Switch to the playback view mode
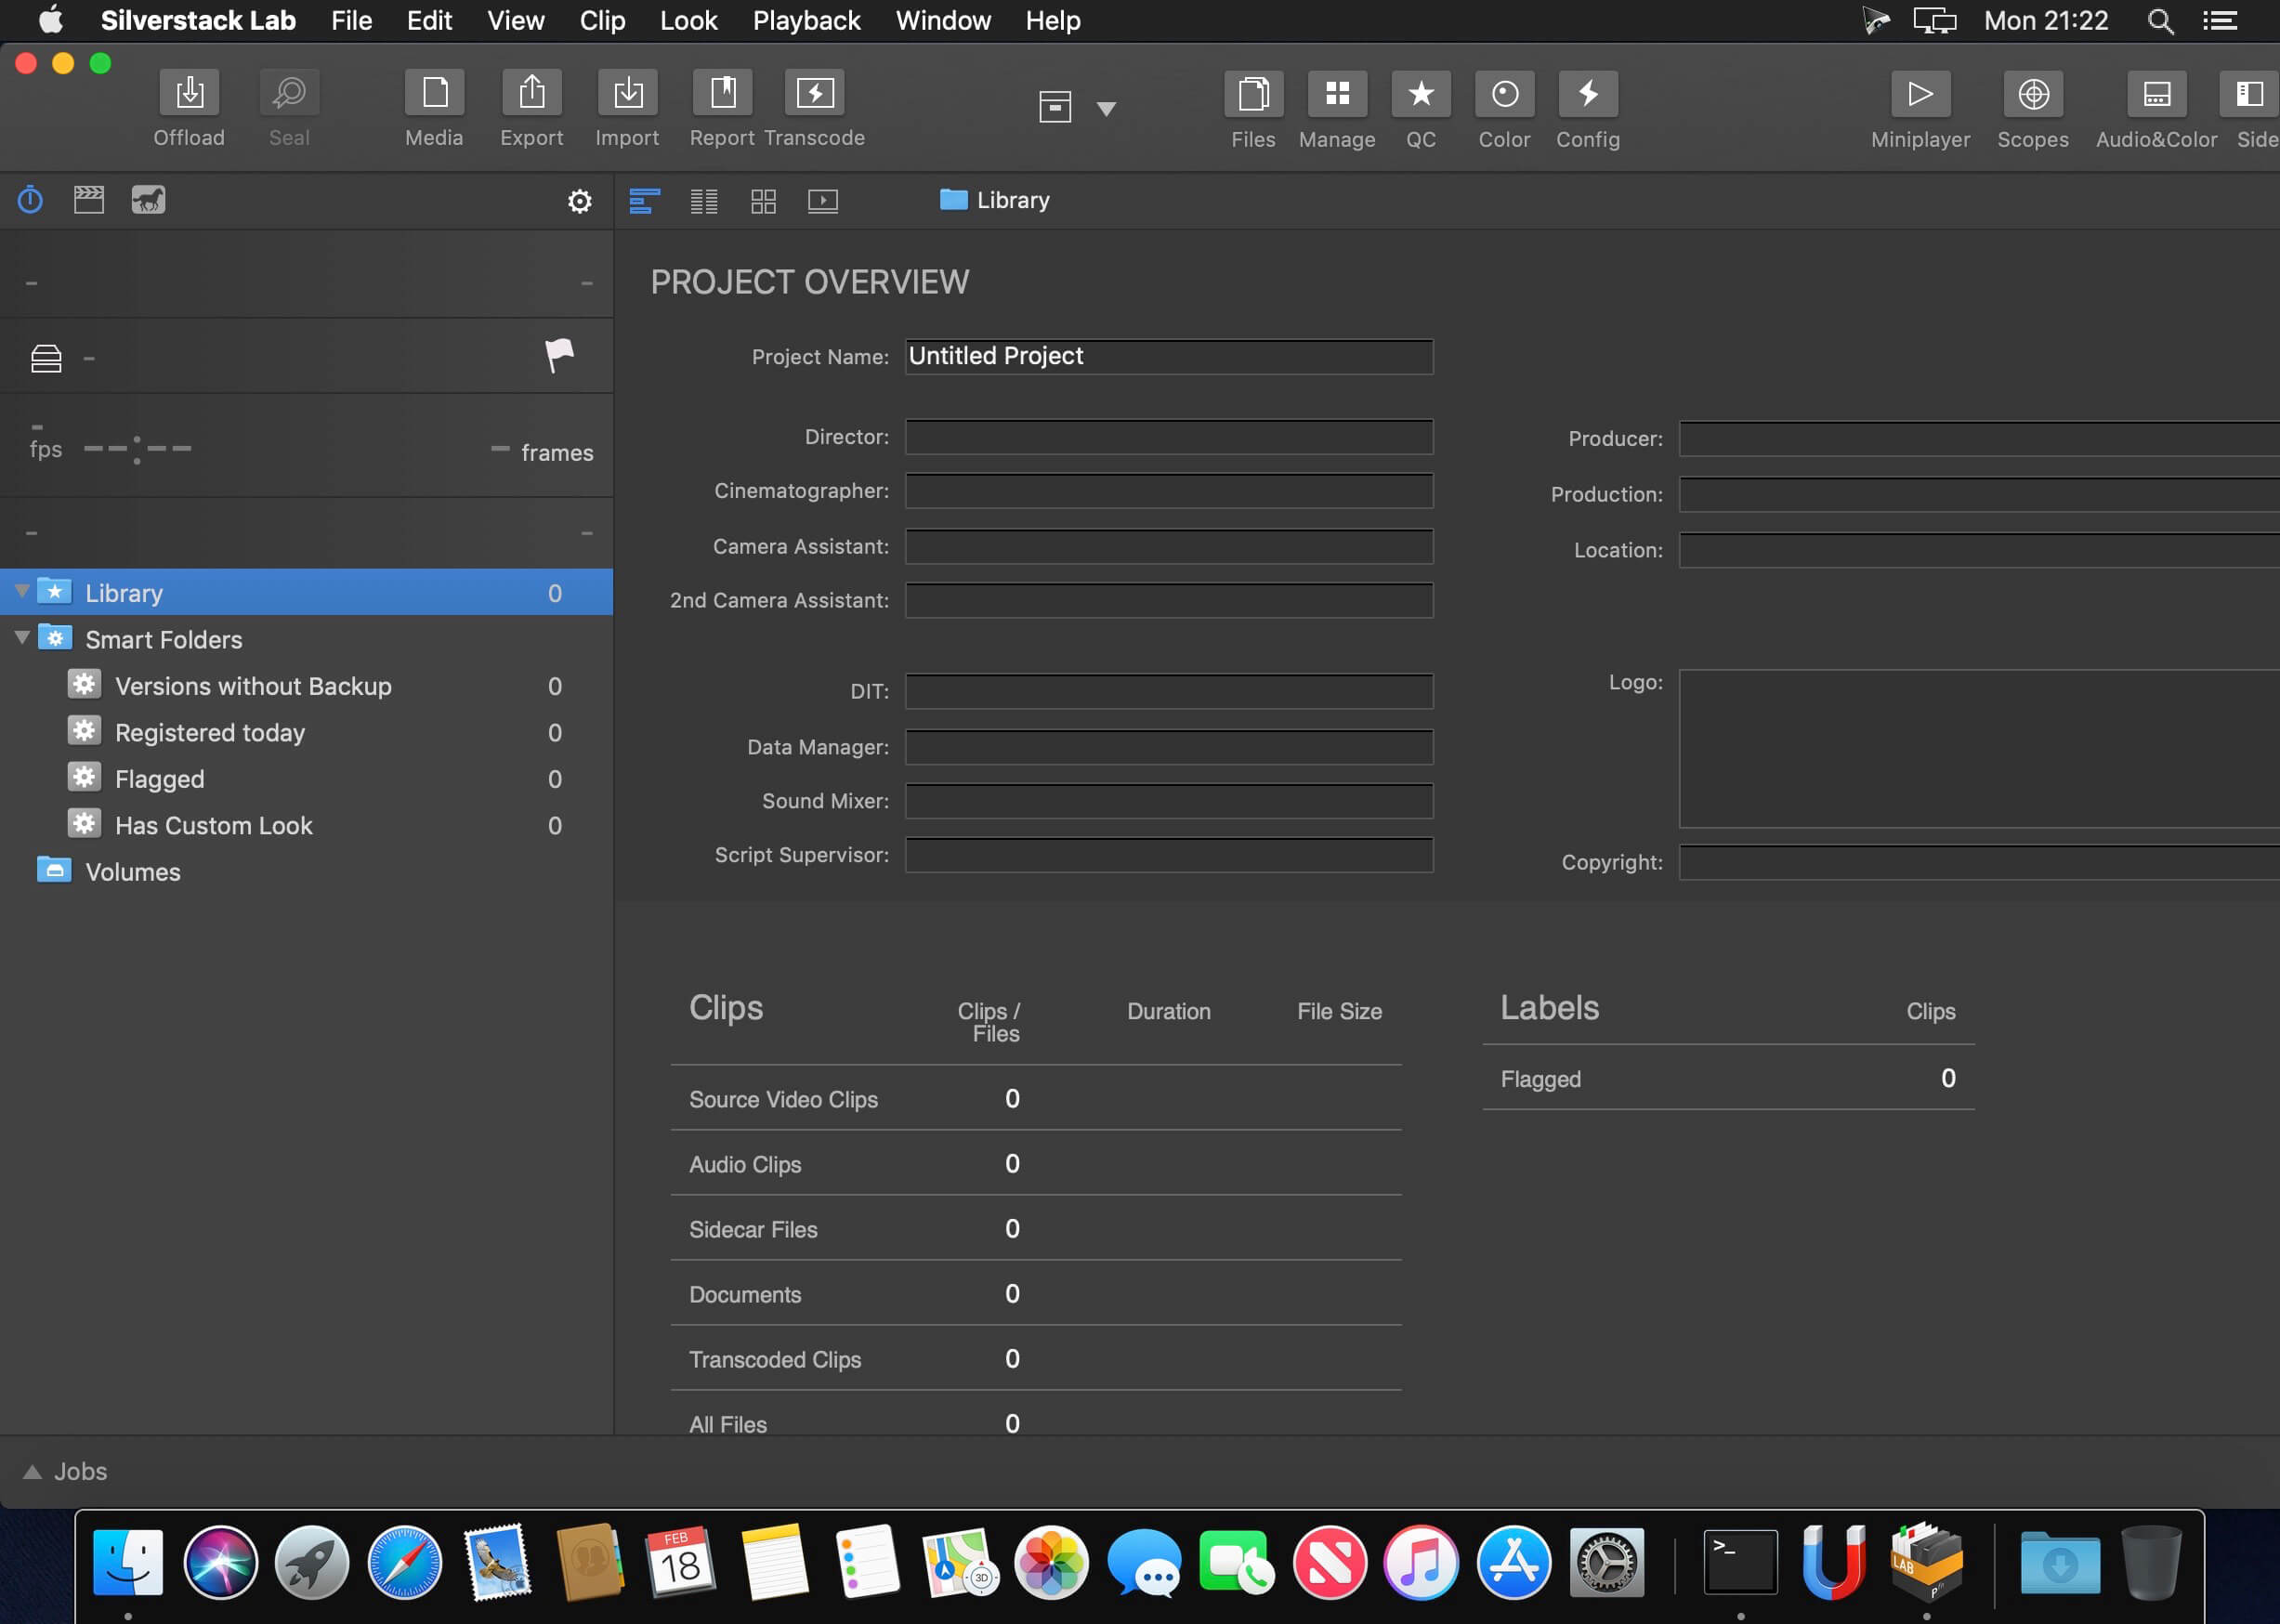Image resolution: width=2280 pixels, height=1624 pixels. pyautogui.click(x=823, y=201)
